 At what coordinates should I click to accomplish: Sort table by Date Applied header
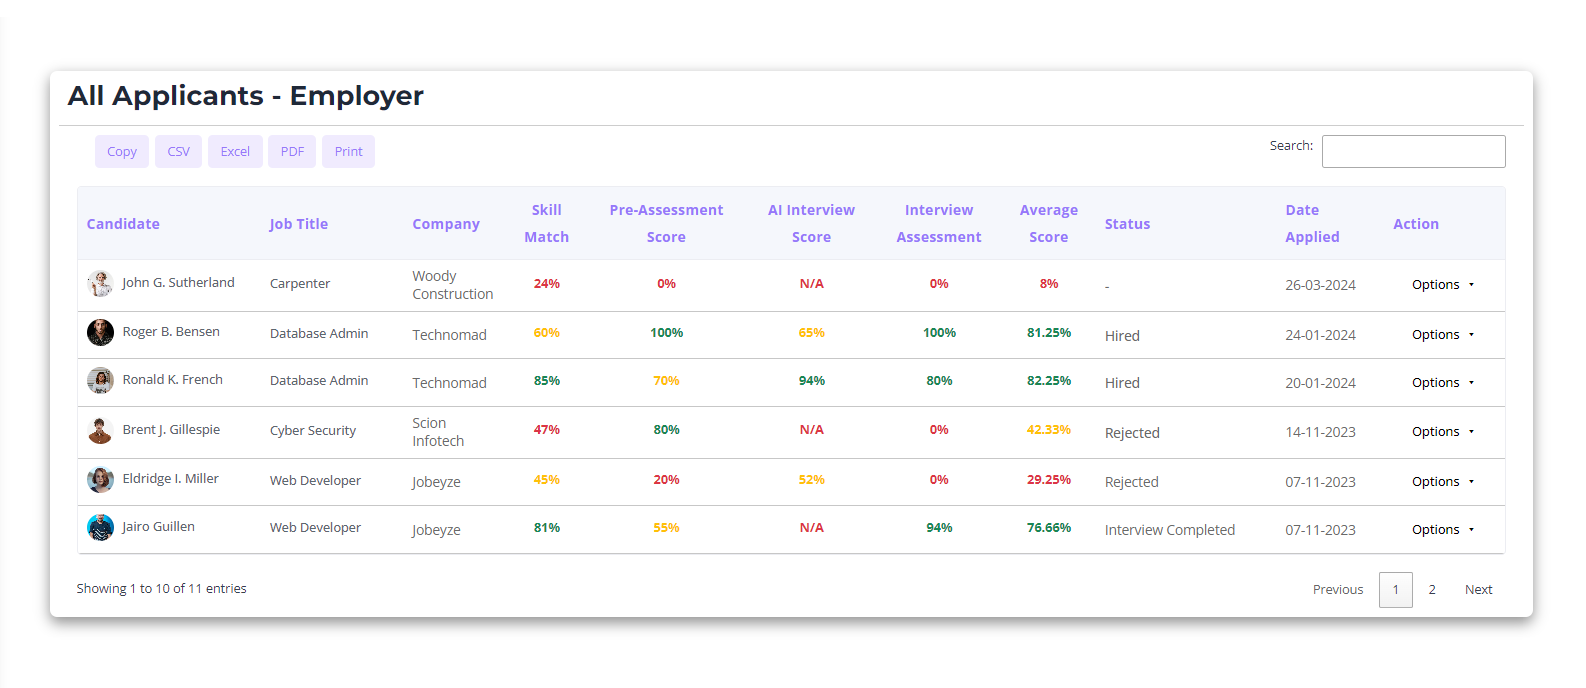pos(1311,224)
